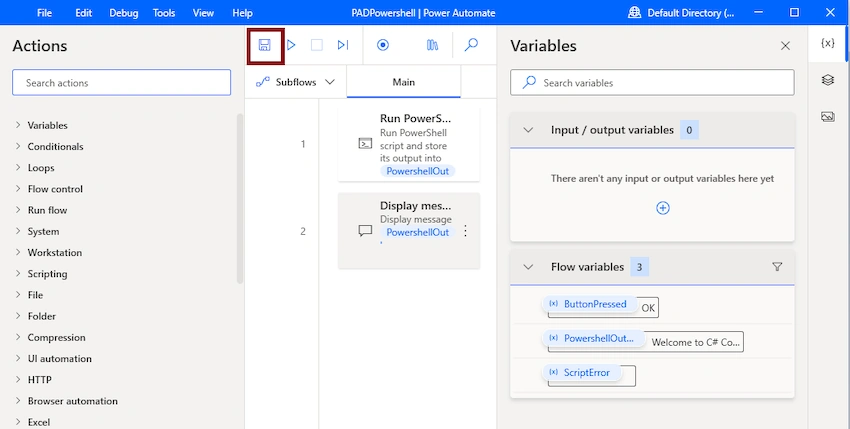
Task: Collapse the Flow variables section
Action: 528,267
